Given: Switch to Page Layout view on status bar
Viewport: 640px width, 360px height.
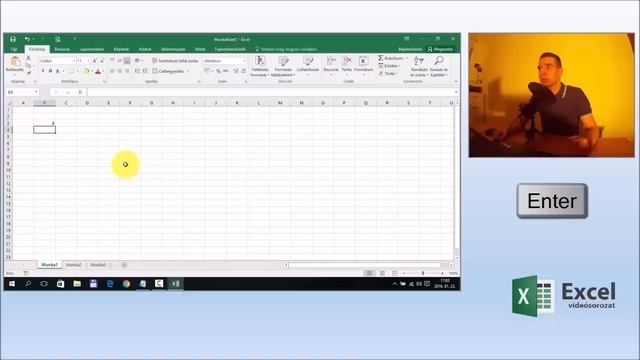Looking at the screenshot, I should tap(382, 273).
